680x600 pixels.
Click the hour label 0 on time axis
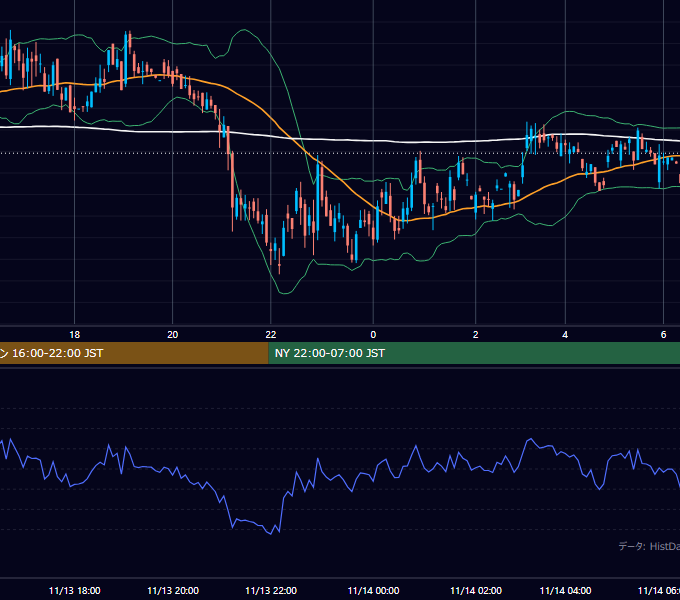pyautogui.click(x=373, y=335)
